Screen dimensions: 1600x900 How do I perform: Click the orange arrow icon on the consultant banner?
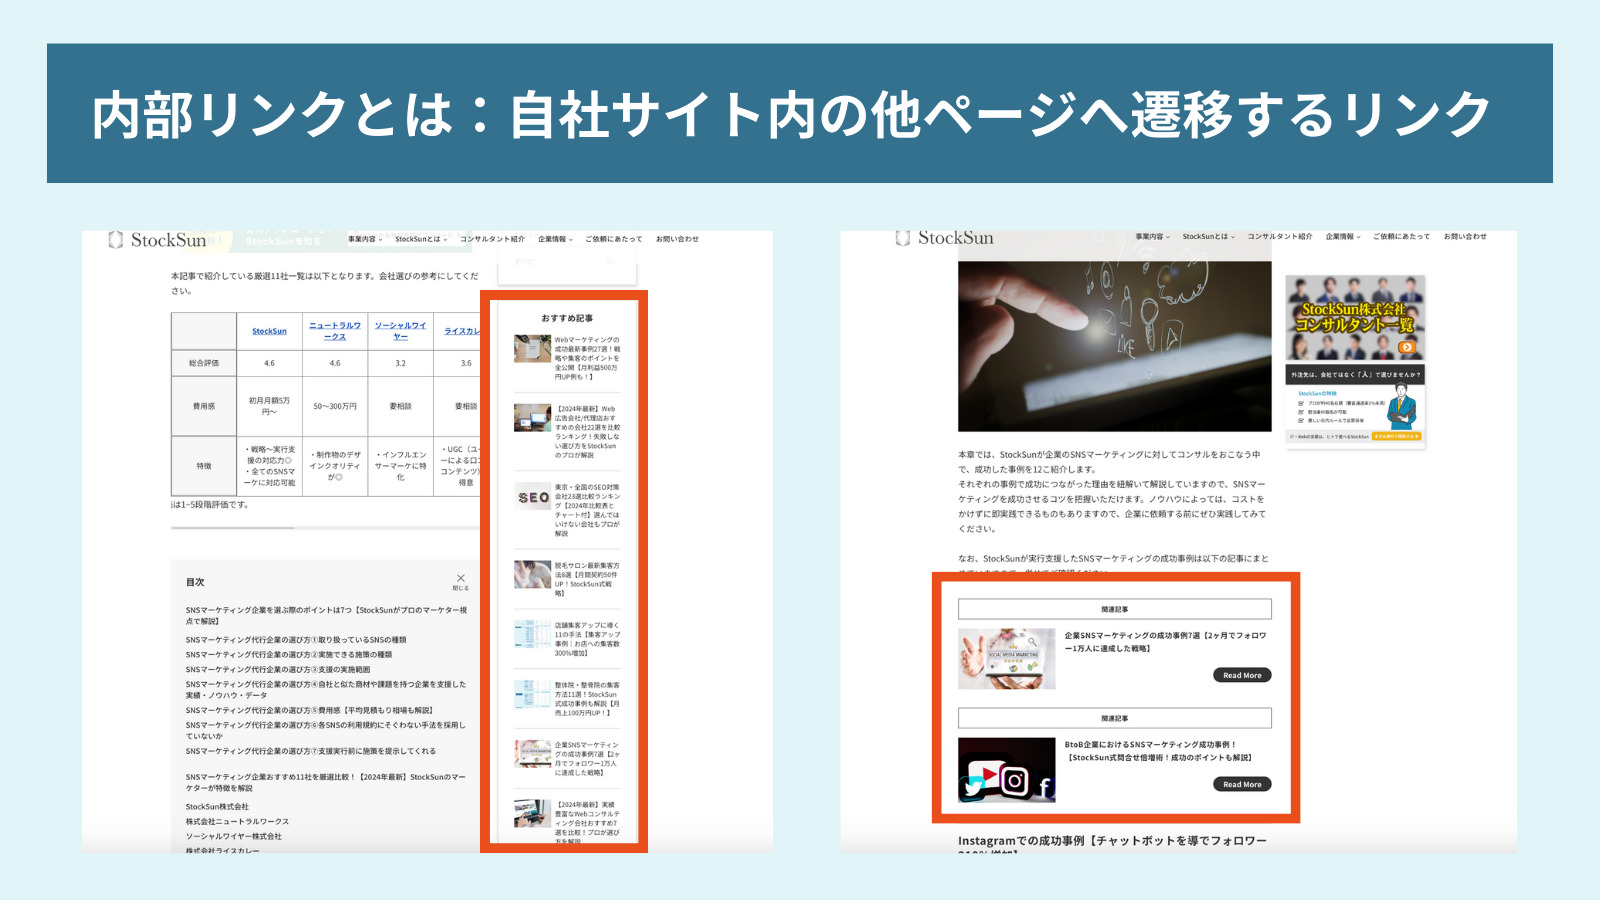tap(1407, 347)
